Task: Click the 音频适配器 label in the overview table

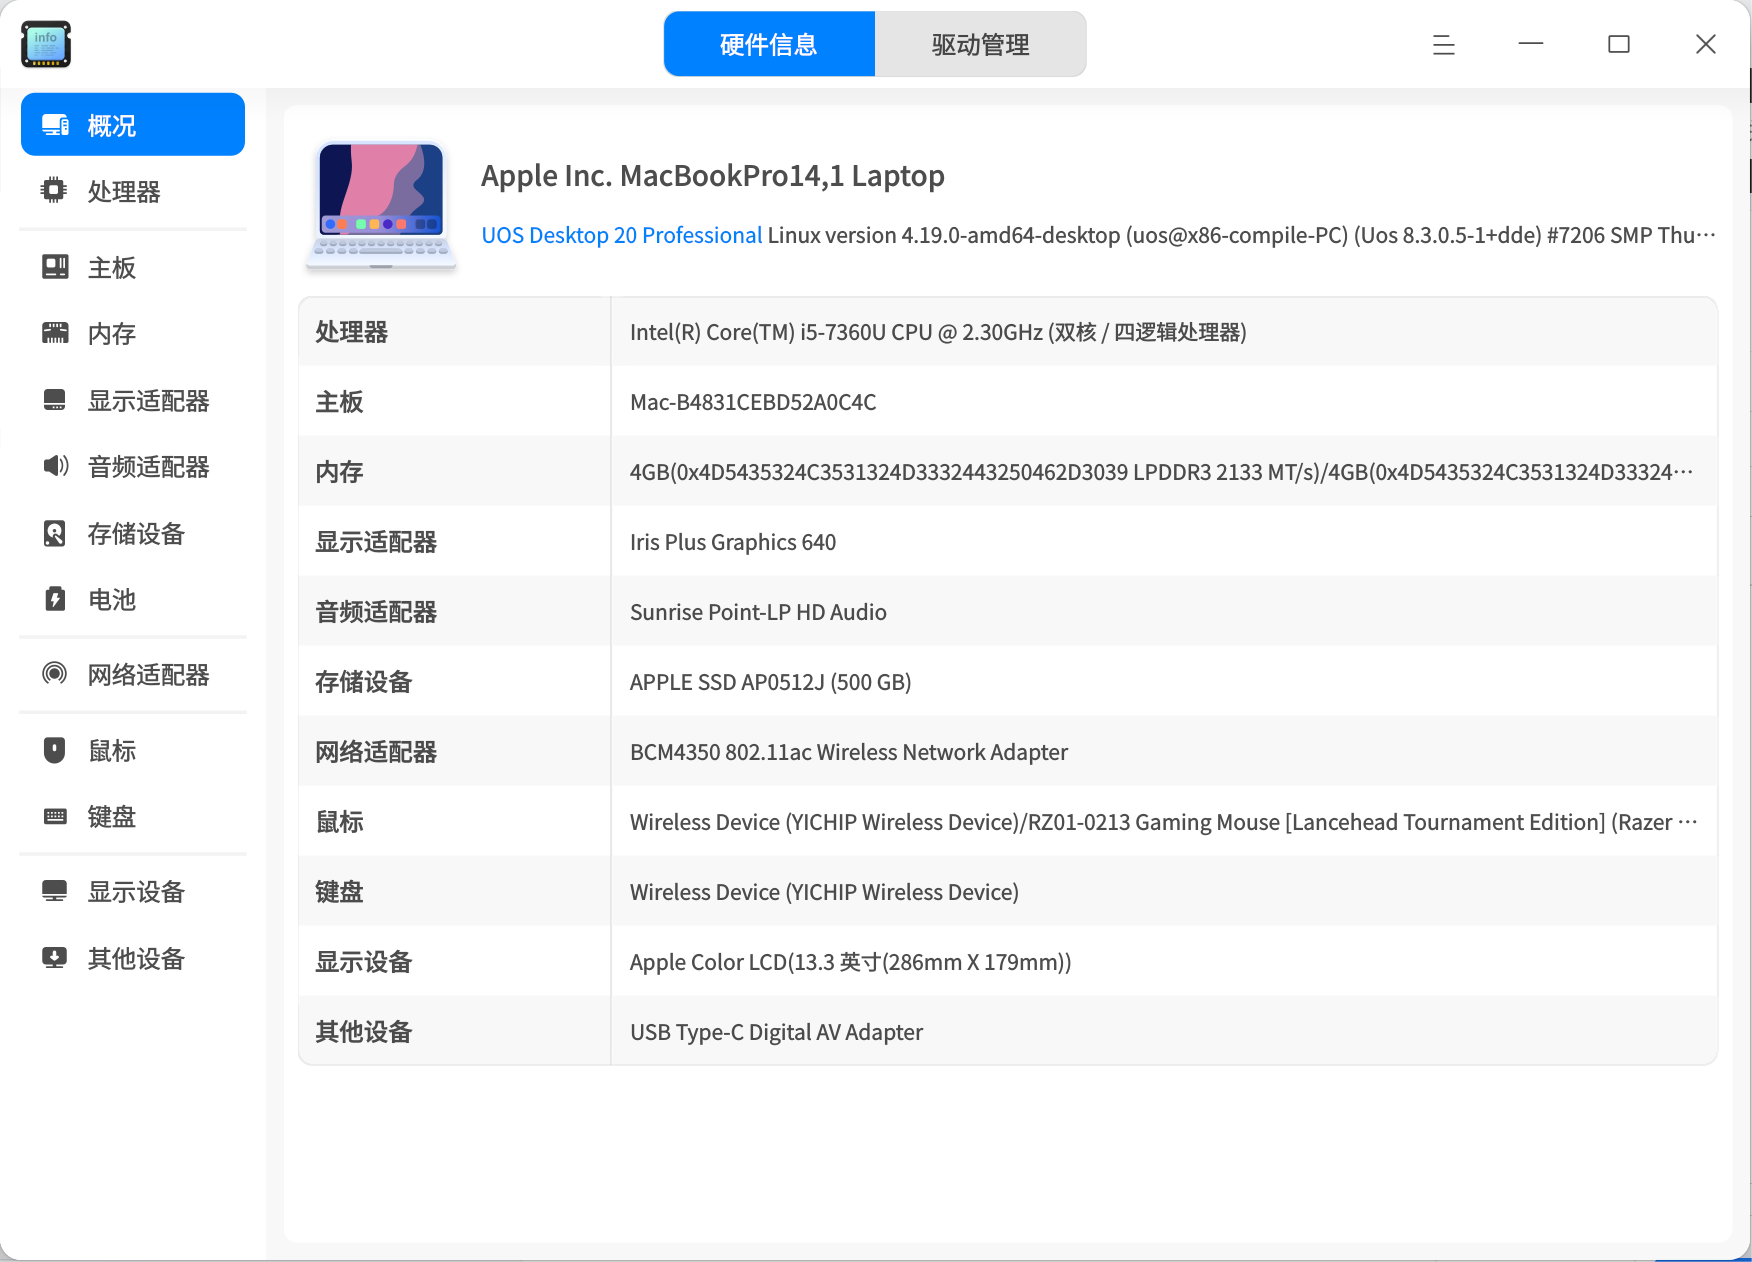Action: click(x=376, y=612)
